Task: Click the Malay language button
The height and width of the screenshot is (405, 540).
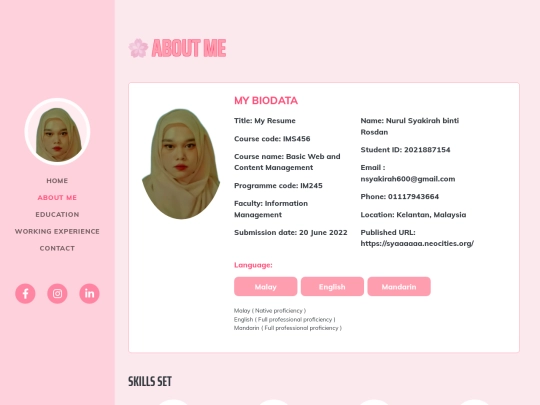Action: (x=266, y=287)
